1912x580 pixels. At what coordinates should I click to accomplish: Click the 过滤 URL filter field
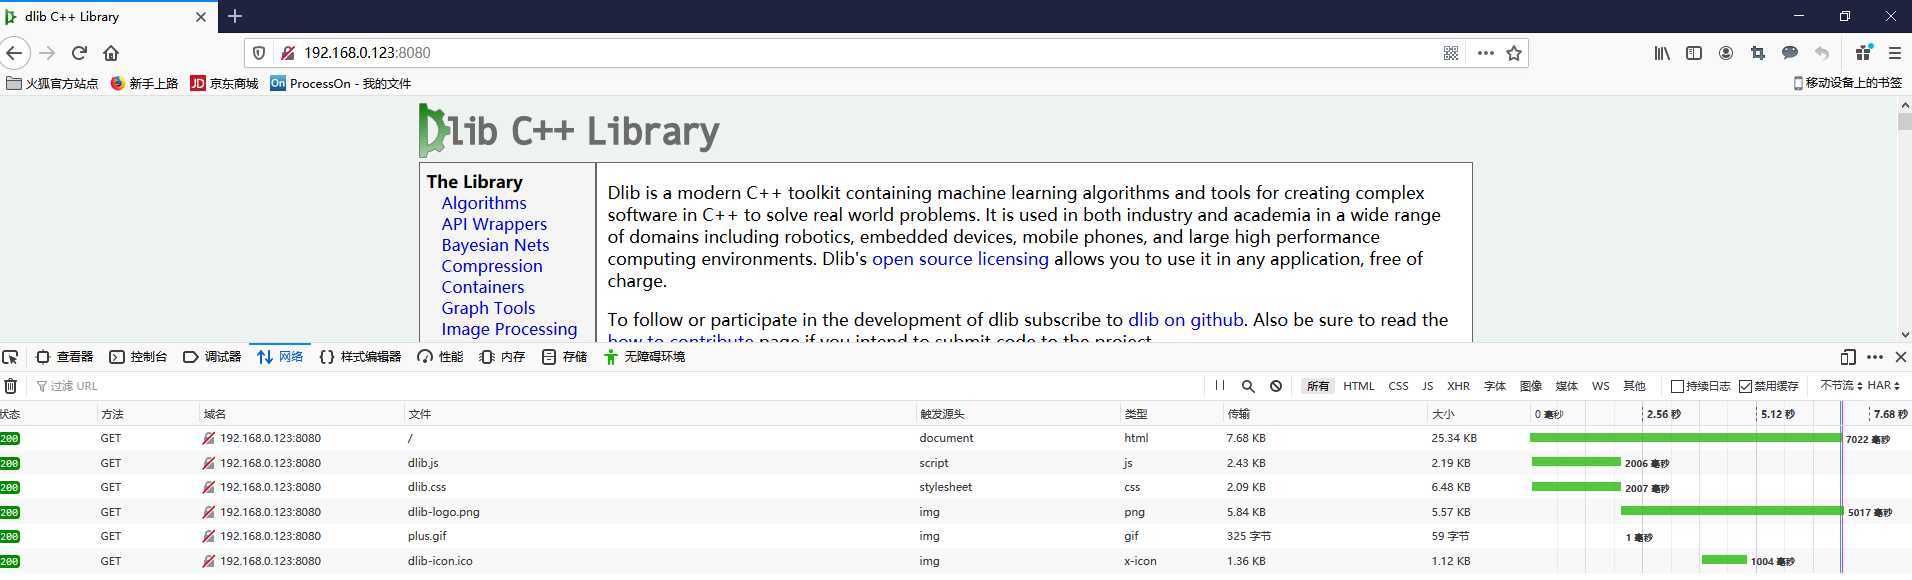pos(615,386)
